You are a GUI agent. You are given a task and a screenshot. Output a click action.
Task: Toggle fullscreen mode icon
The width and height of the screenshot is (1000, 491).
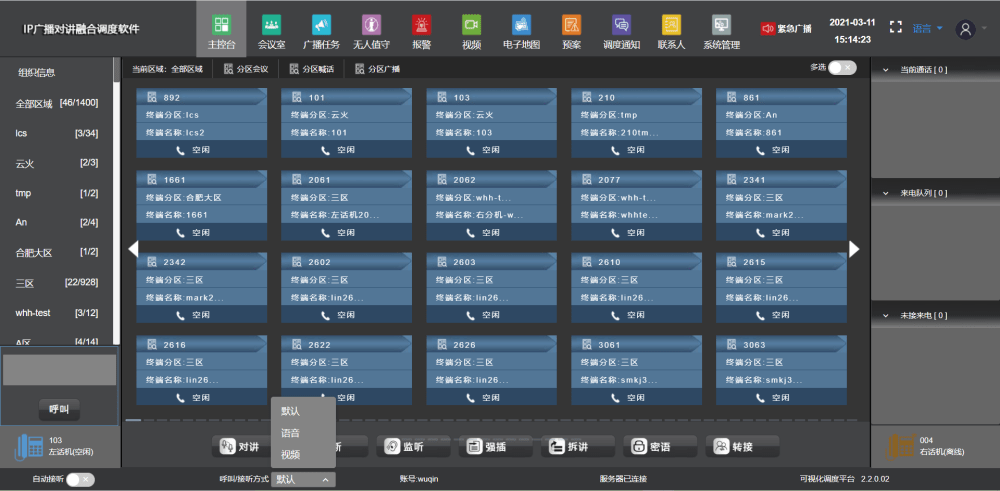pos(896,27)
